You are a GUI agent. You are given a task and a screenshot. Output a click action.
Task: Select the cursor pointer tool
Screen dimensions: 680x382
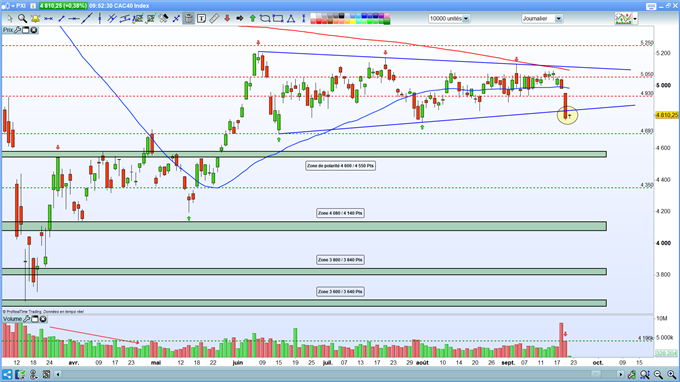coord(10,19)
